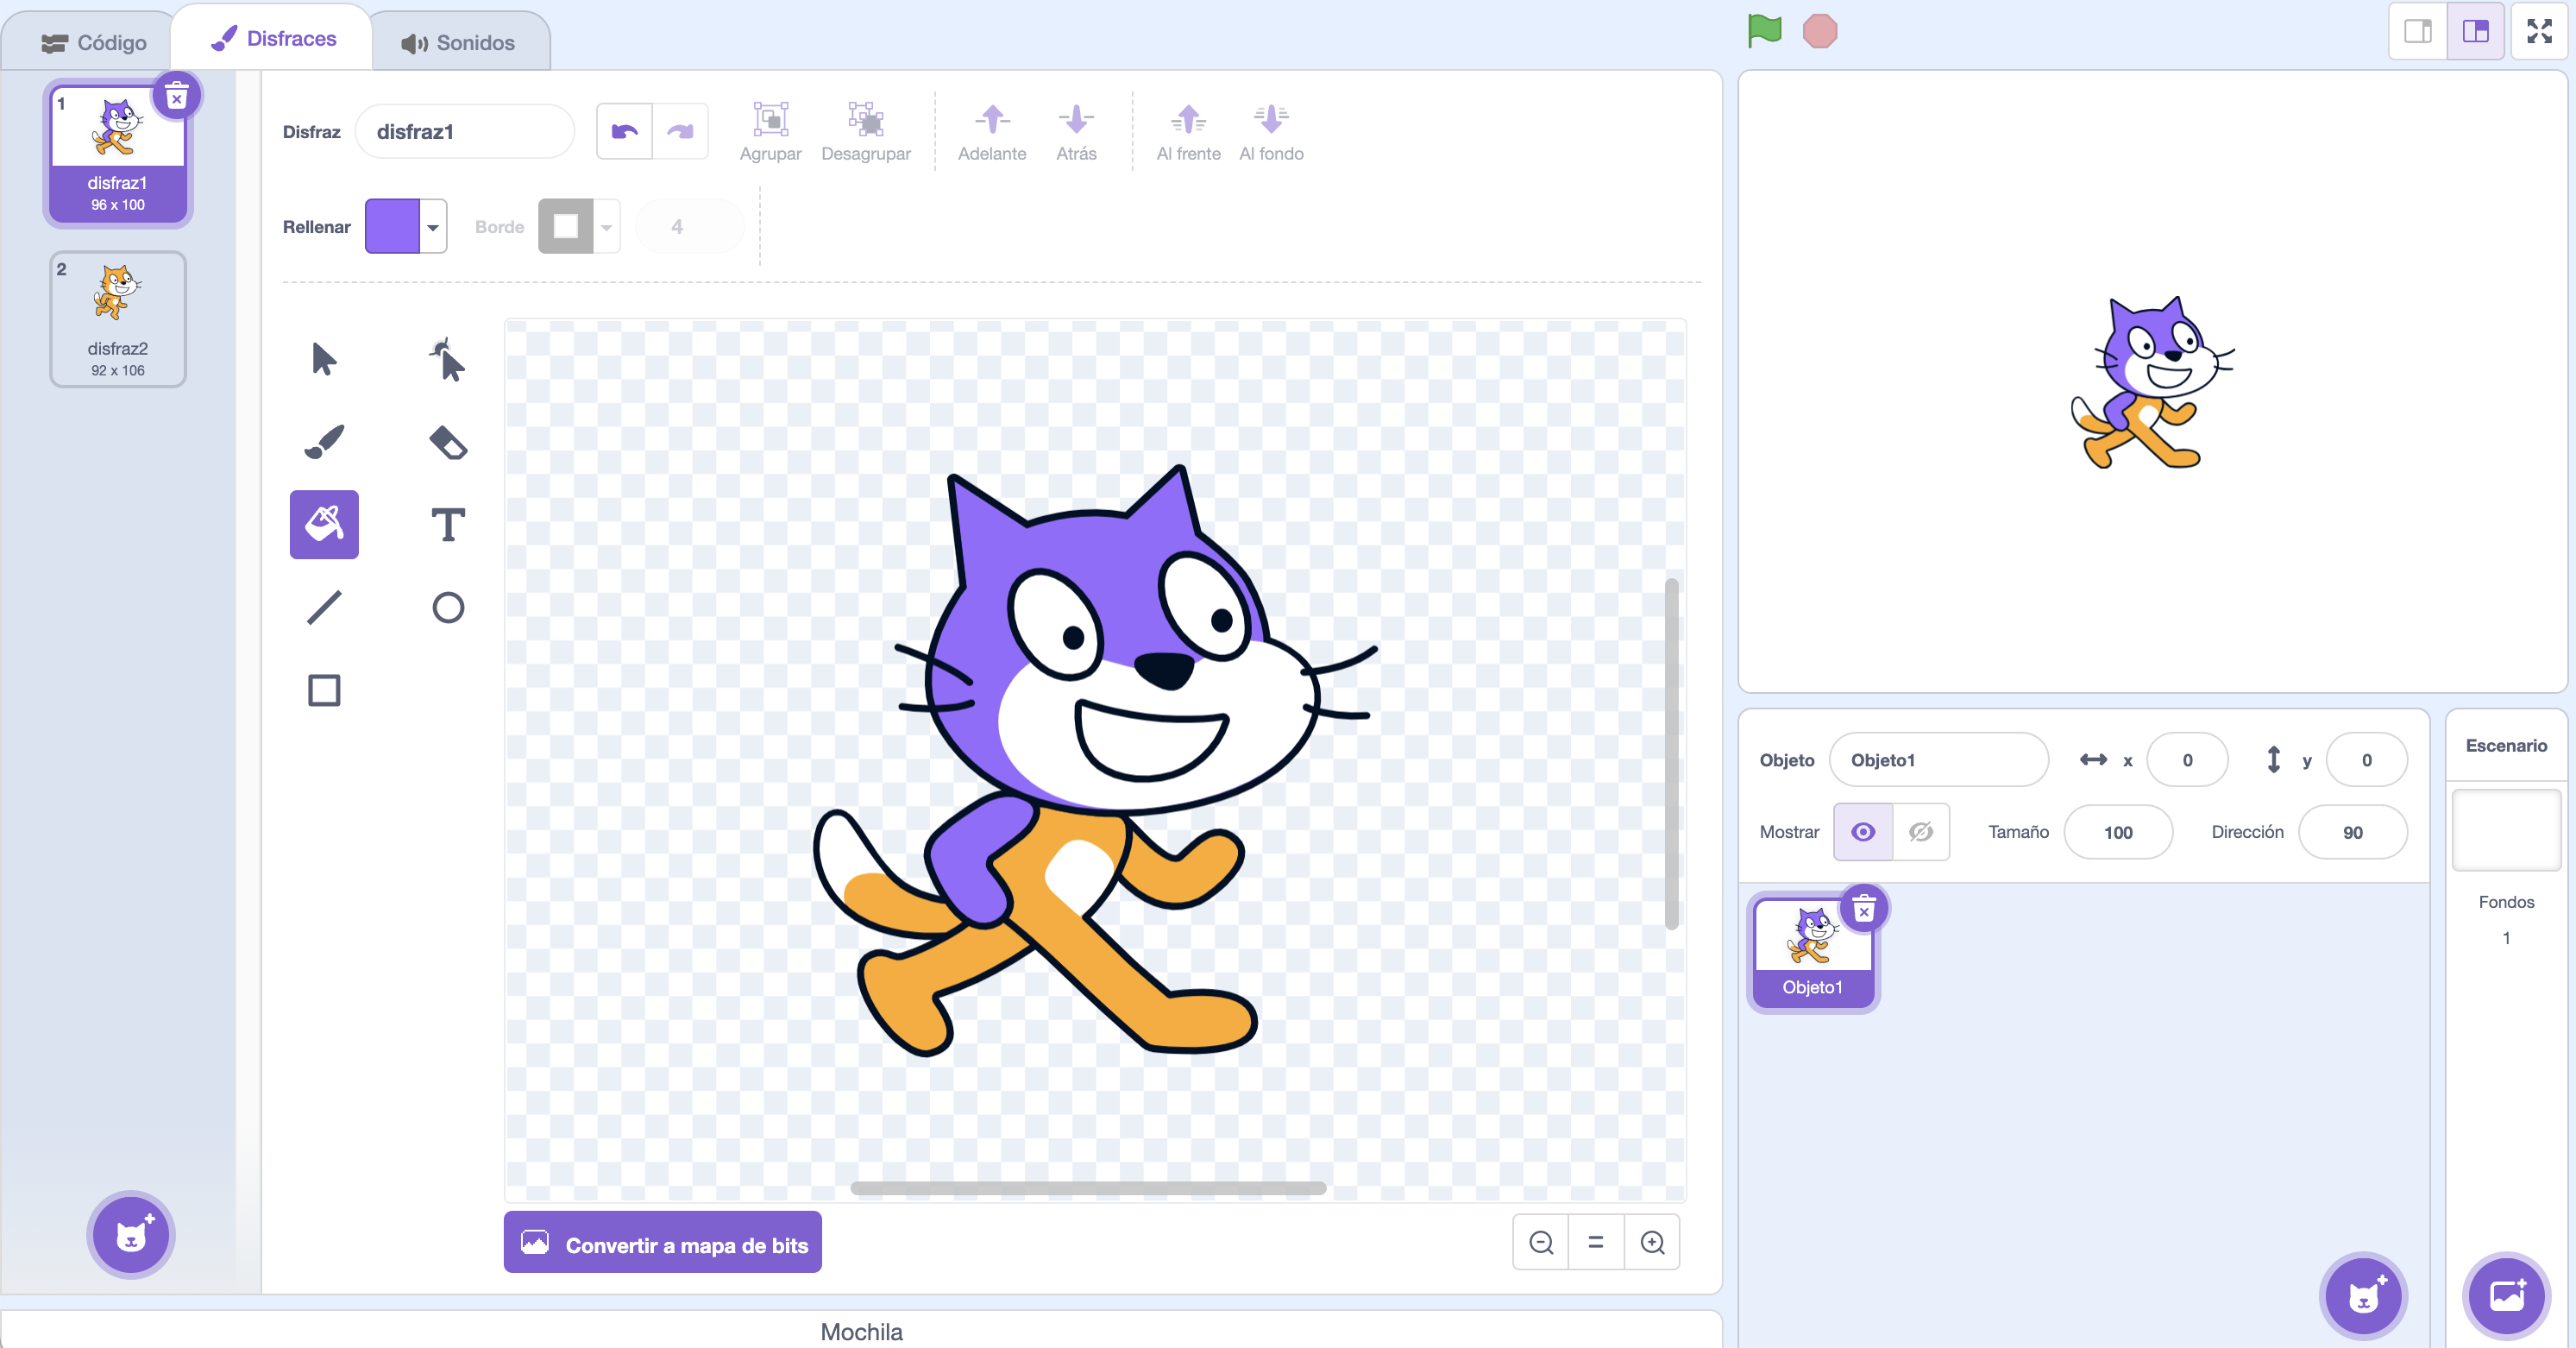Click the horizontal canvas scrollbar
This screenshot has height=1348, width=2576.
[x=1088, y=1188]
